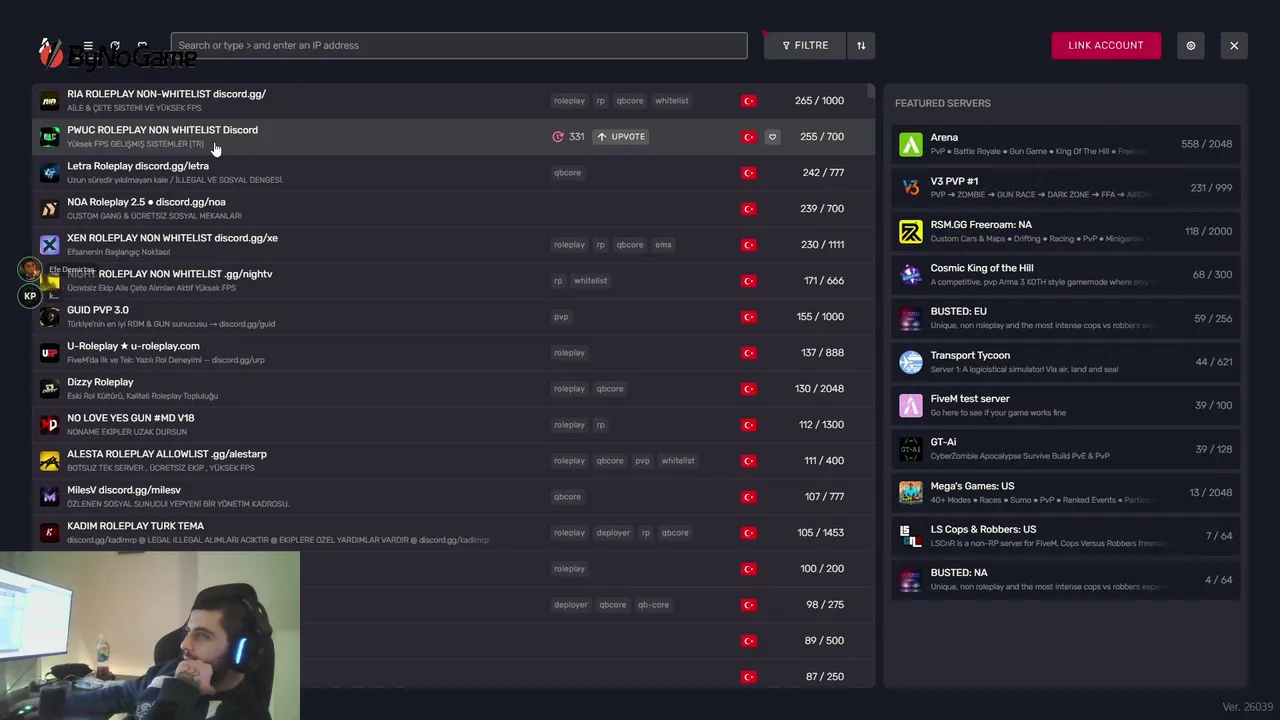This screenshot has width=1280, height=720.
Task: Open MilesV discord.gg/milesv entry
Action: pos(453,497)
